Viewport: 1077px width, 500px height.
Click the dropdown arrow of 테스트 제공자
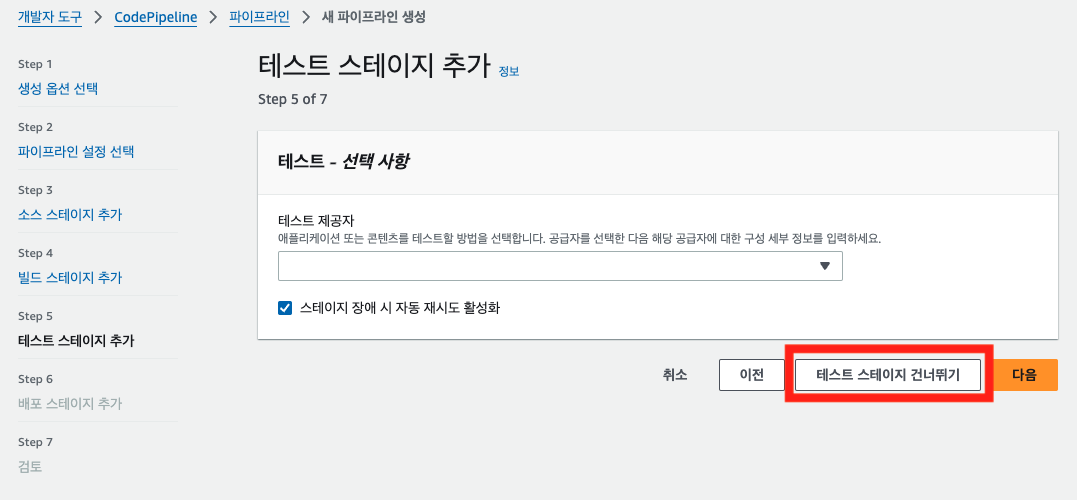pos(825,266)
